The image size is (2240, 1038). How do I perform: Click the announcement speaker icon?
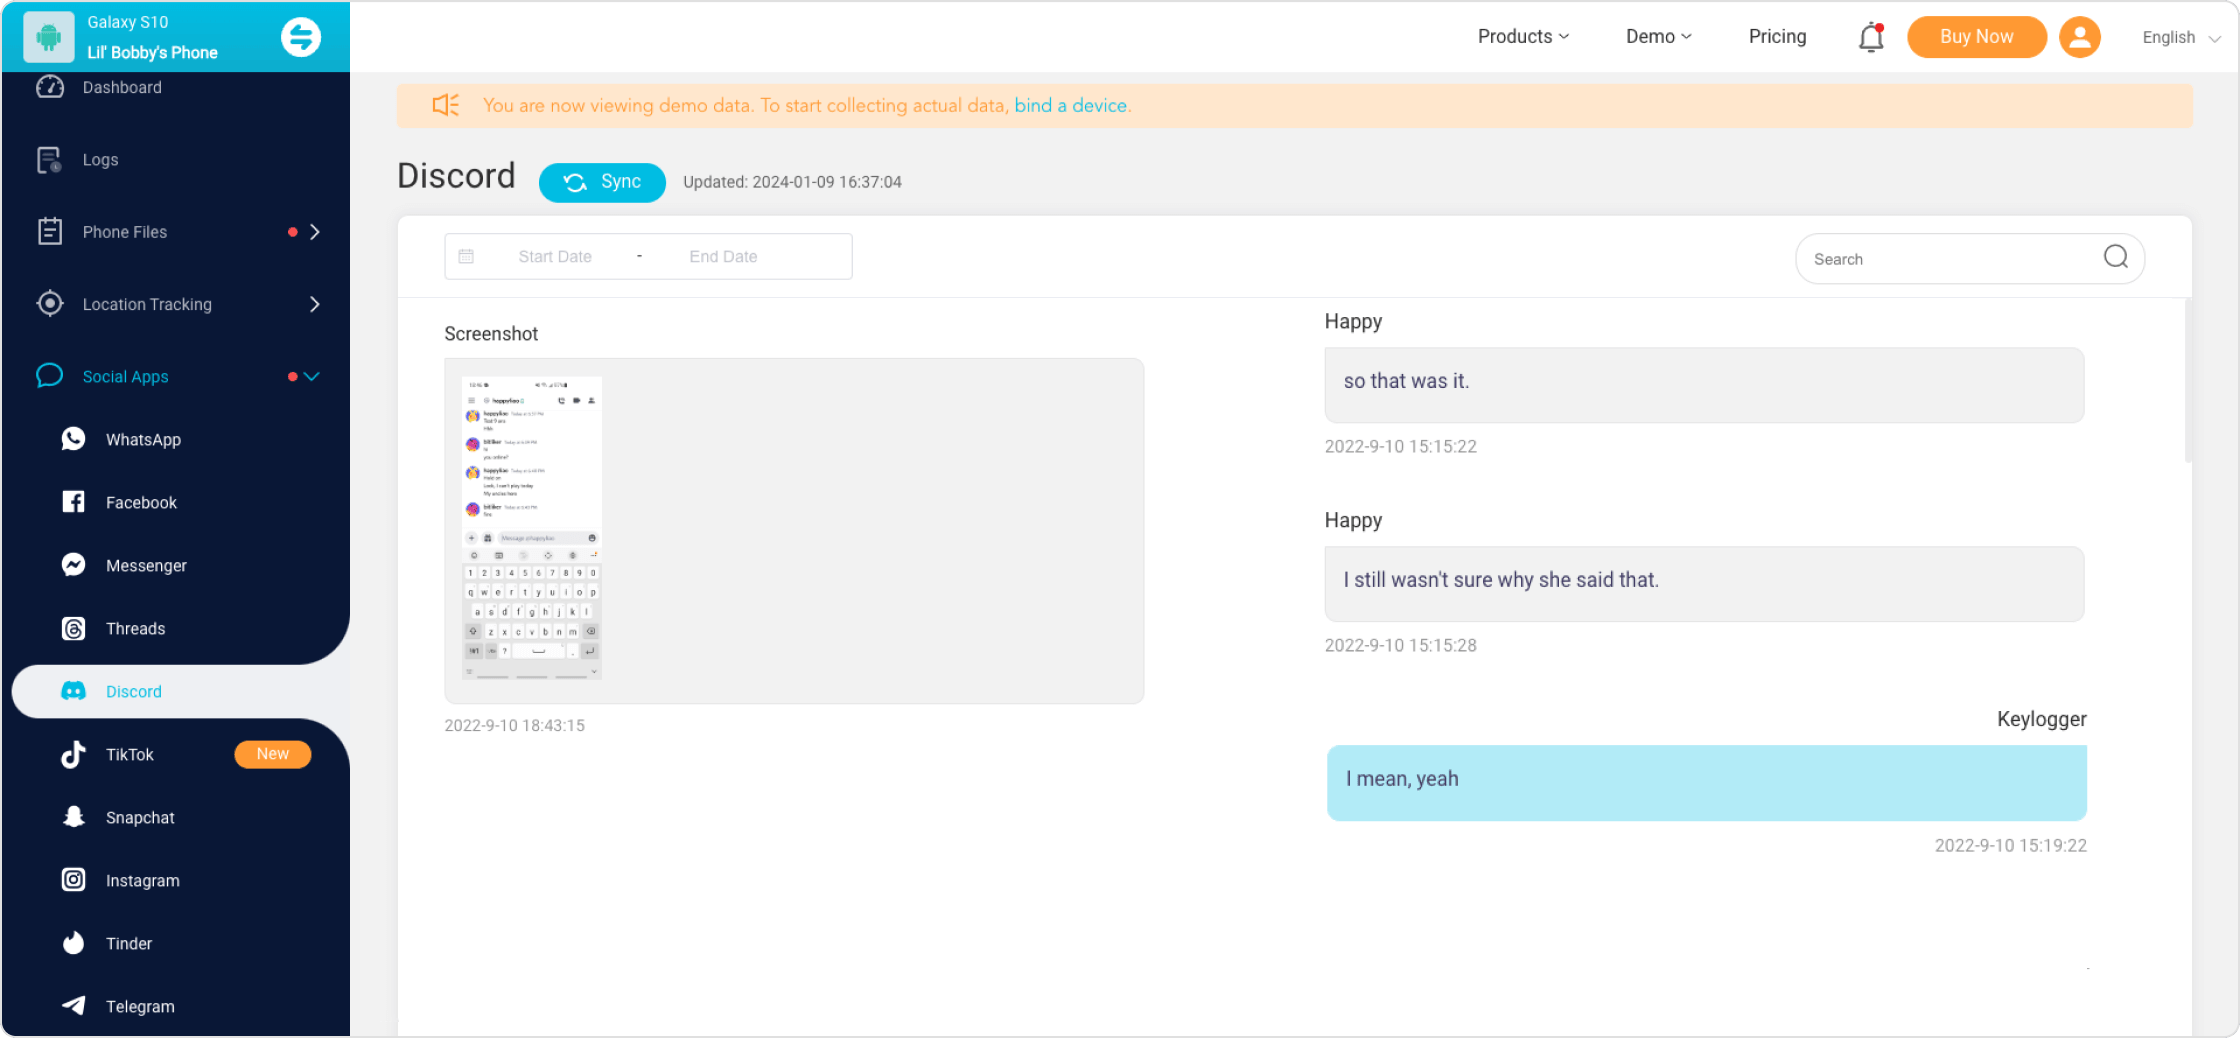tap(446, 105)
